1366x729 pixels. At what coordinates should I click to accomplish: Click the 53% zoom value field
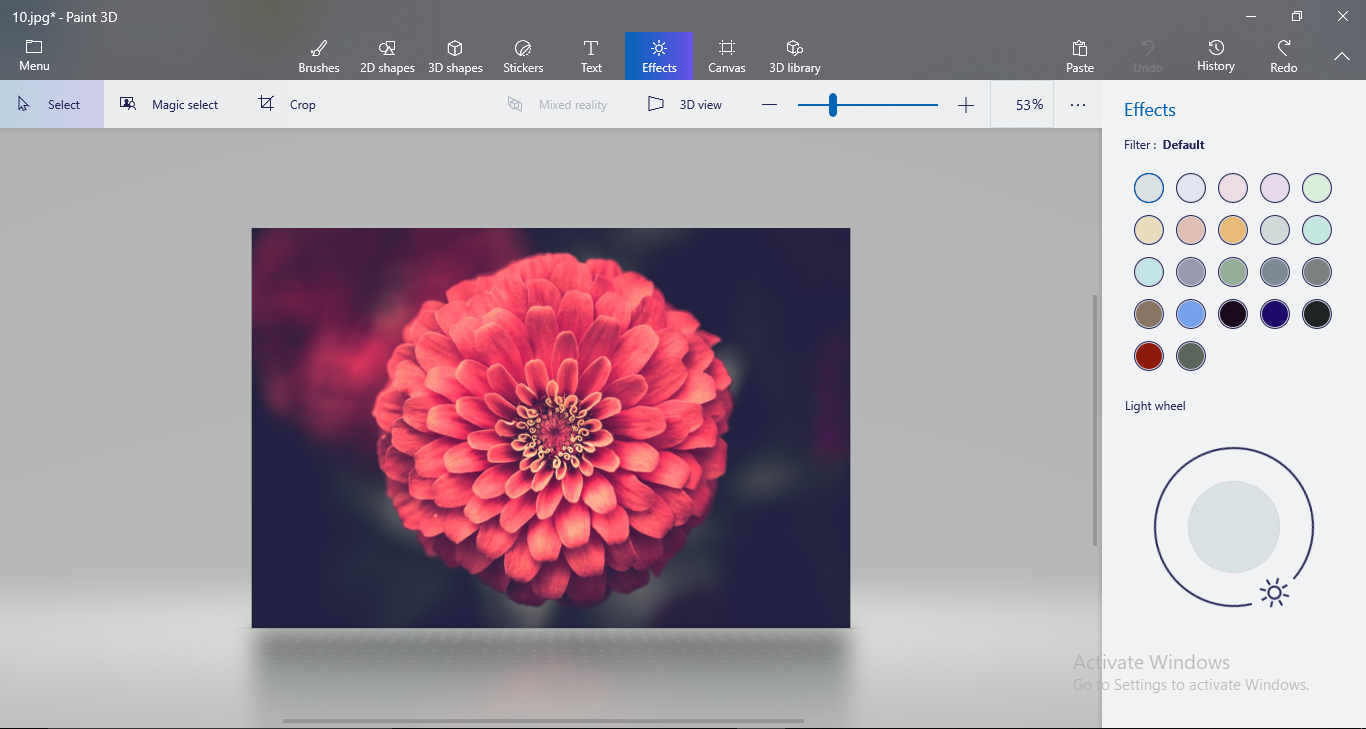click(x=1022, y=104)
